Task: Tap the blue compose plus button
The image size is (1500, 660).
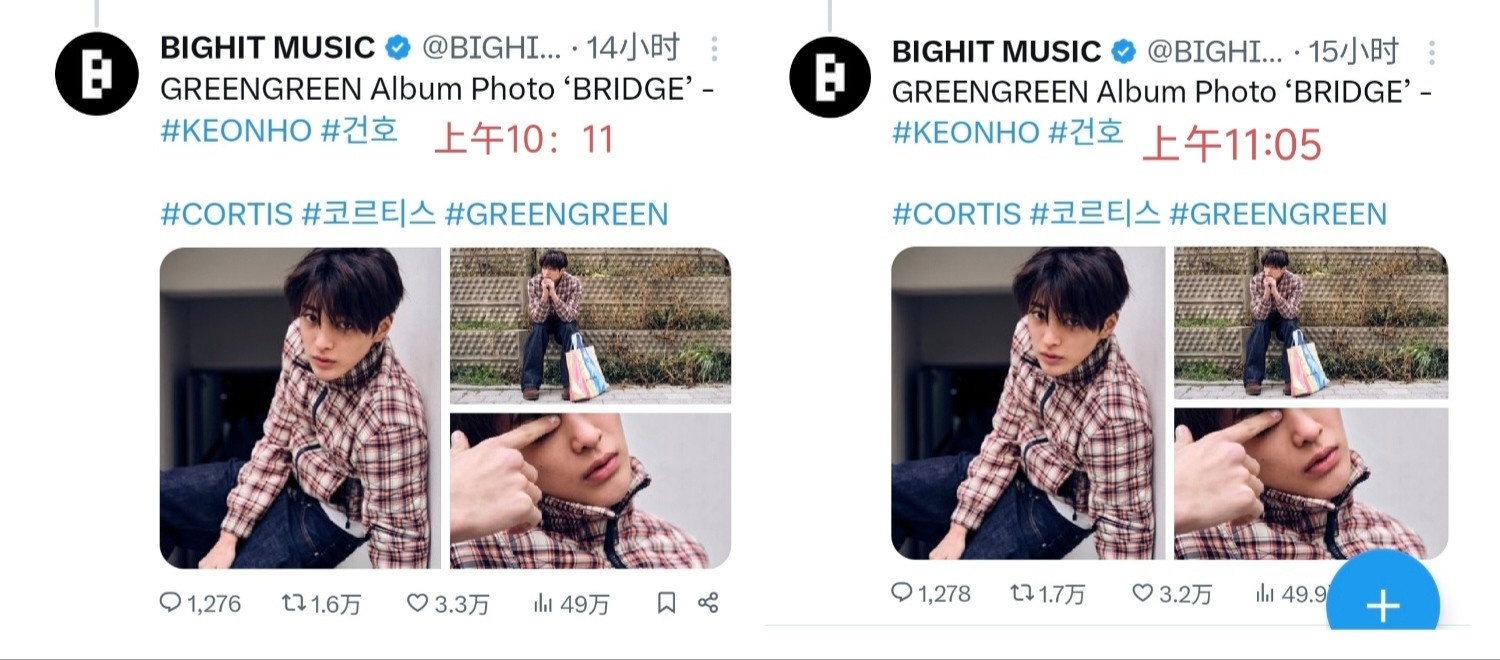Action: 1383,603
